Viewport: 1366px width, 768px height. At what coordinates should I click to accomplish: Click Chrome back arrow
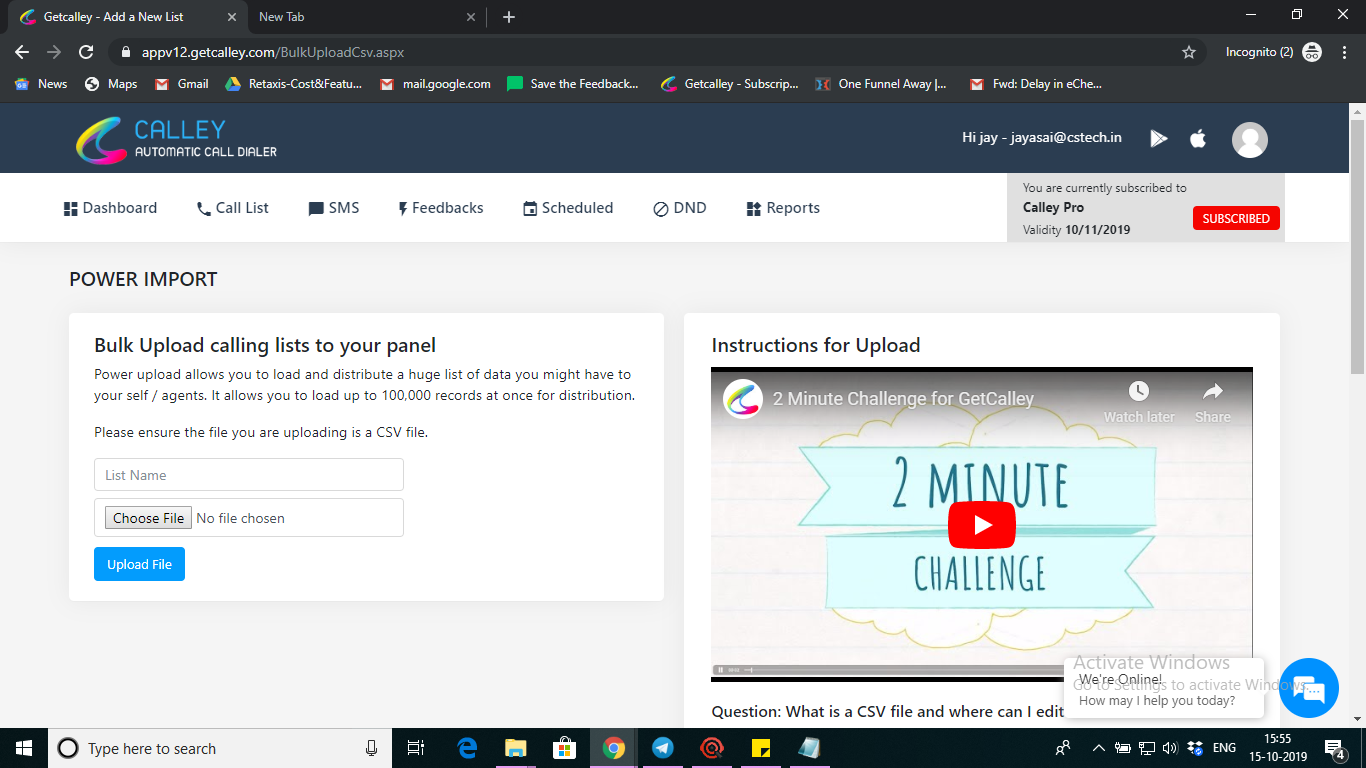(x=22, y=52)
